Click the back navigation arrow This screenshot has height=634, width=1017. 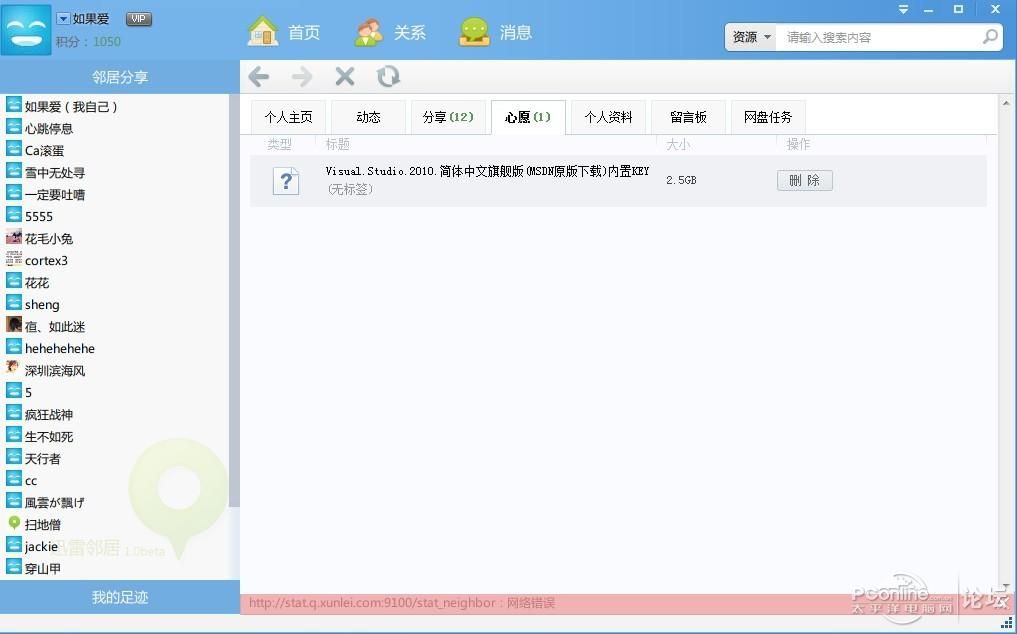[x=259, y=77]
